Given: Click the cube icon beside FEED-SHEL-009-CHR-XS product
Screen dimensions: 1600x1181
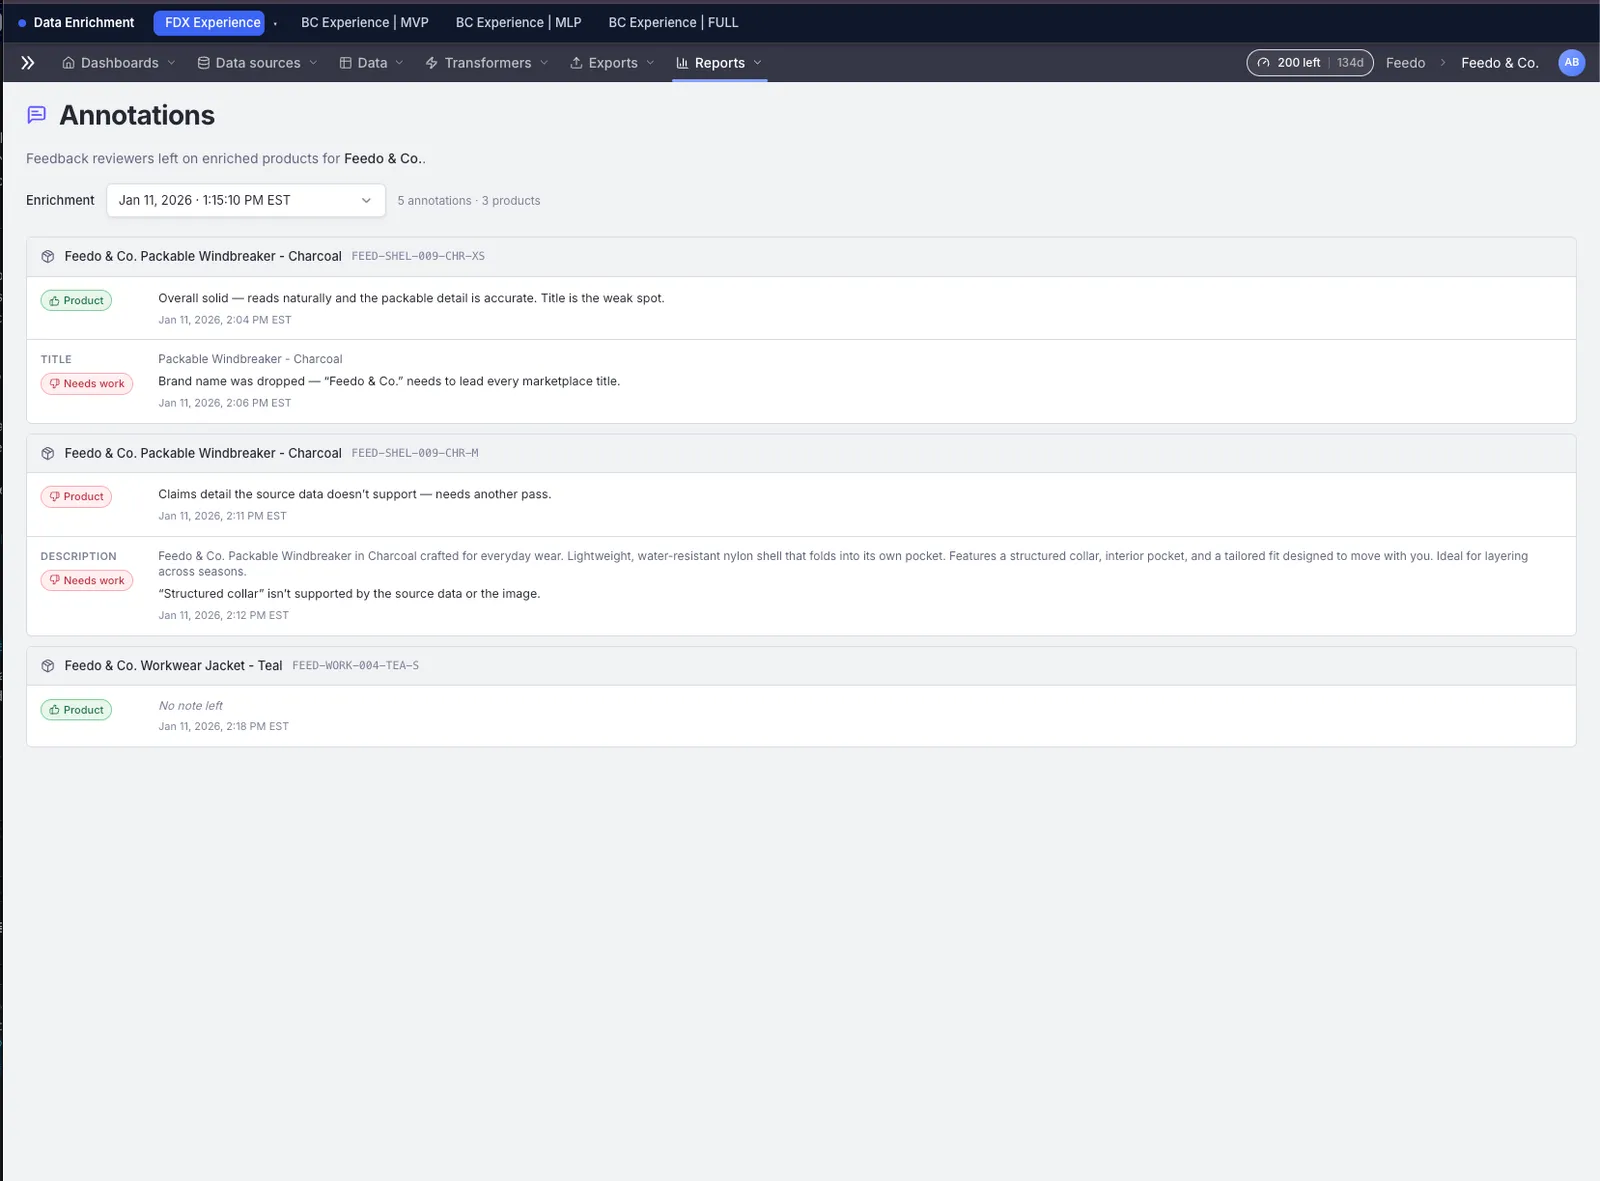Looking at the screenshot, I should [48, 256].
